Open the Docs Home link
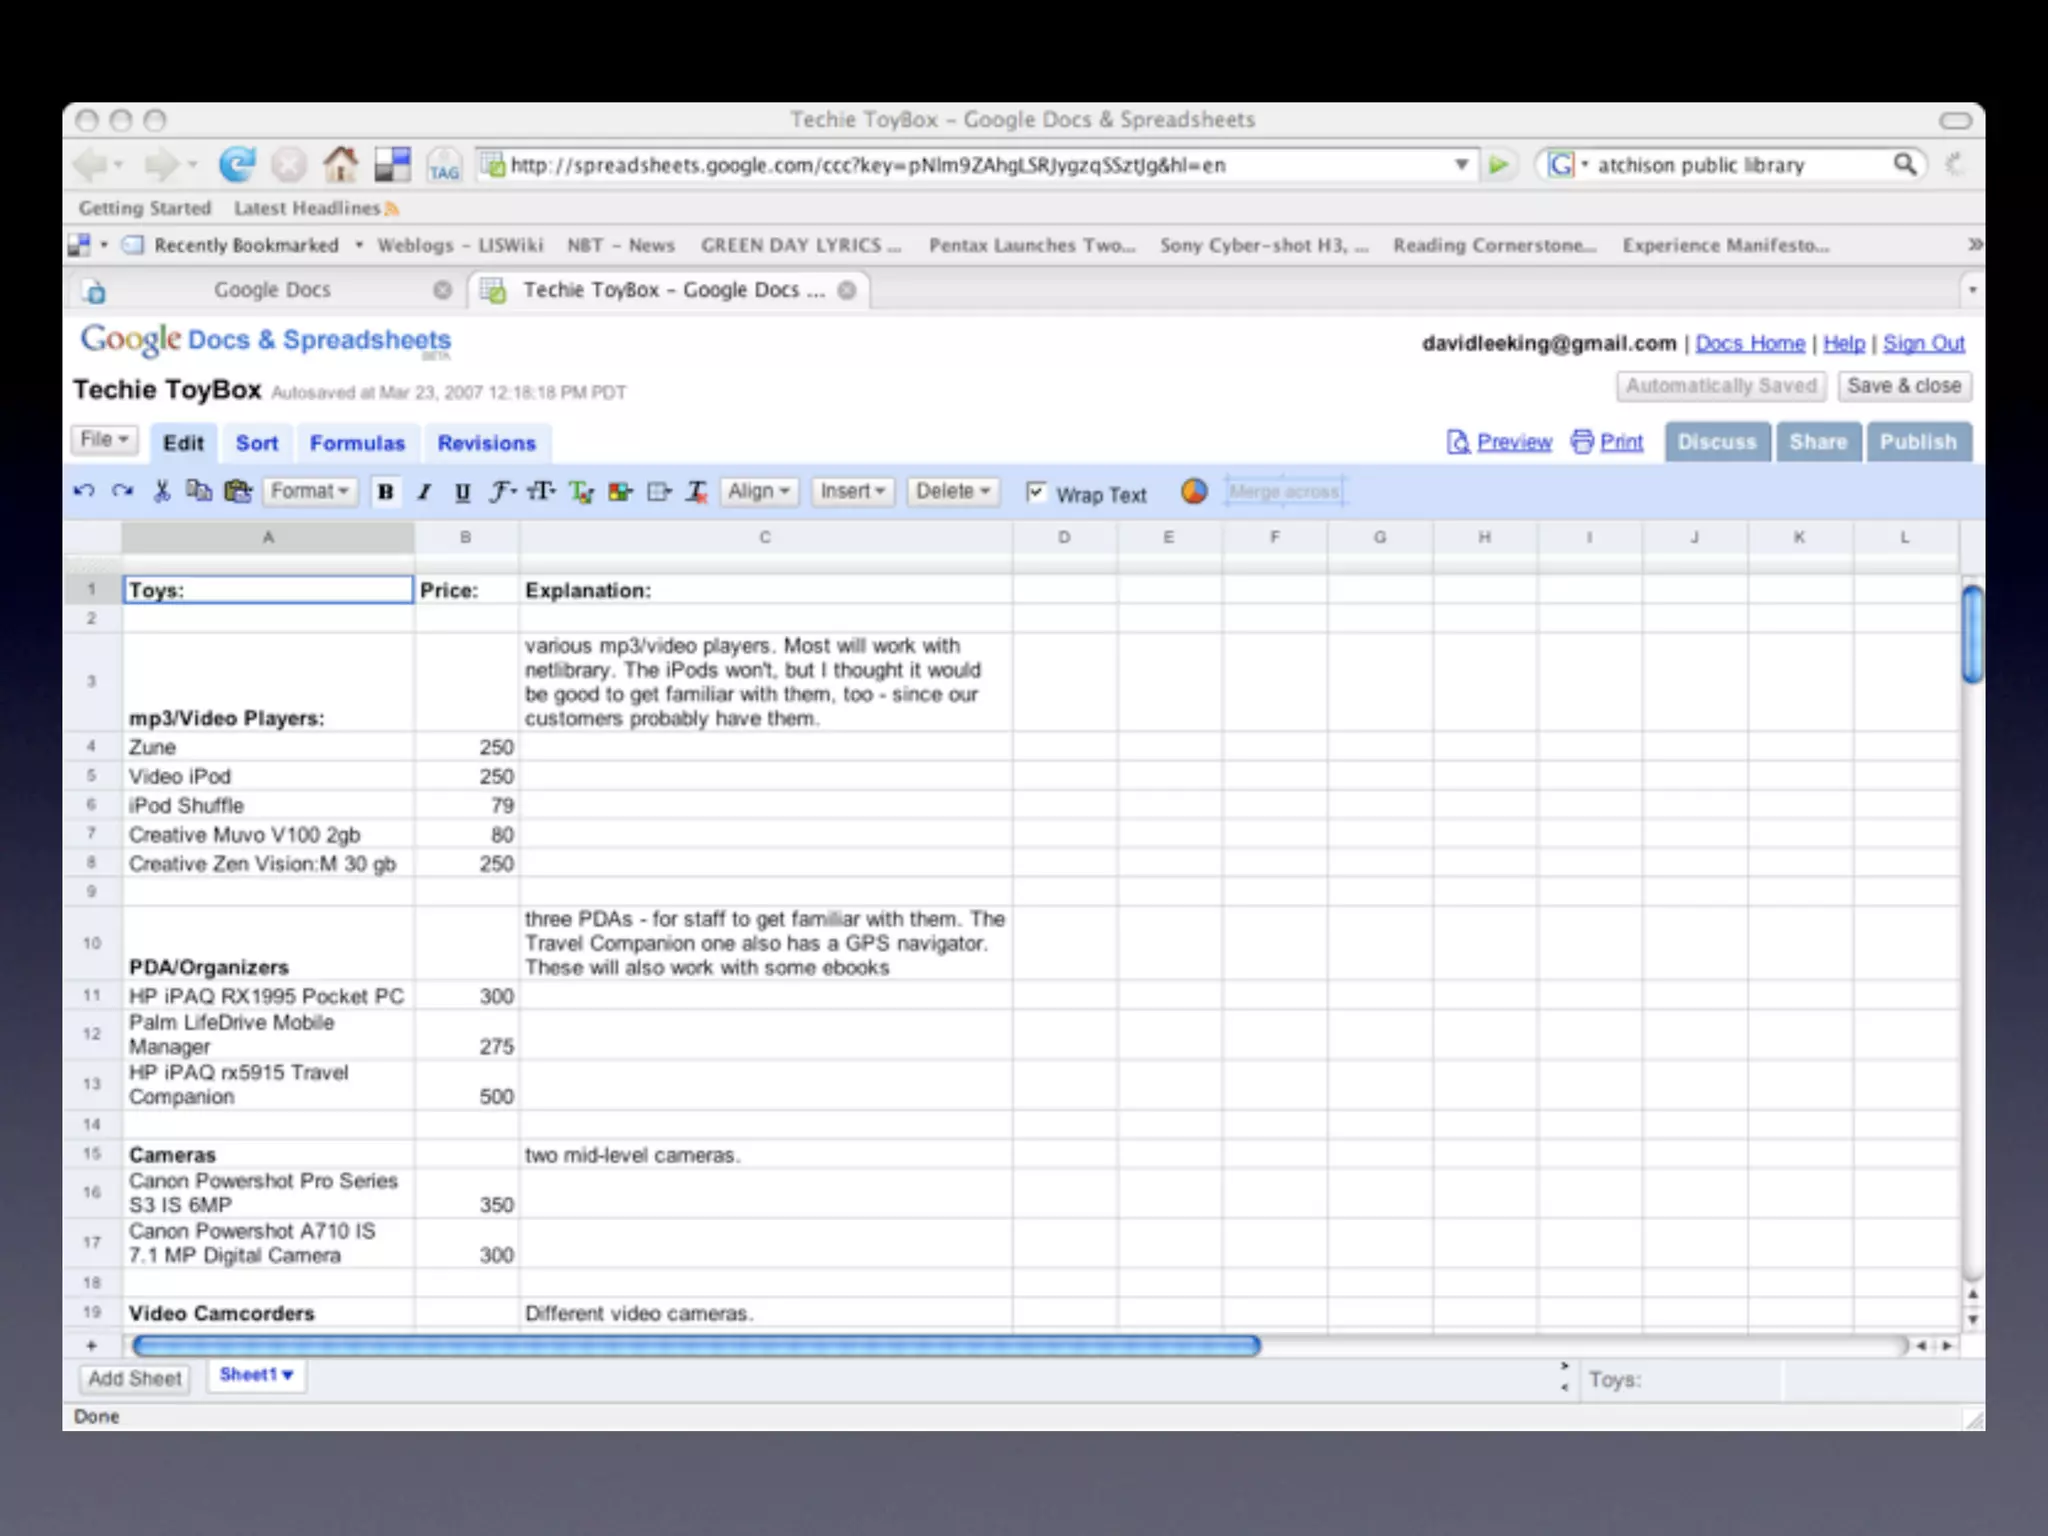2048x1536 pixels. click(1749, 343)
